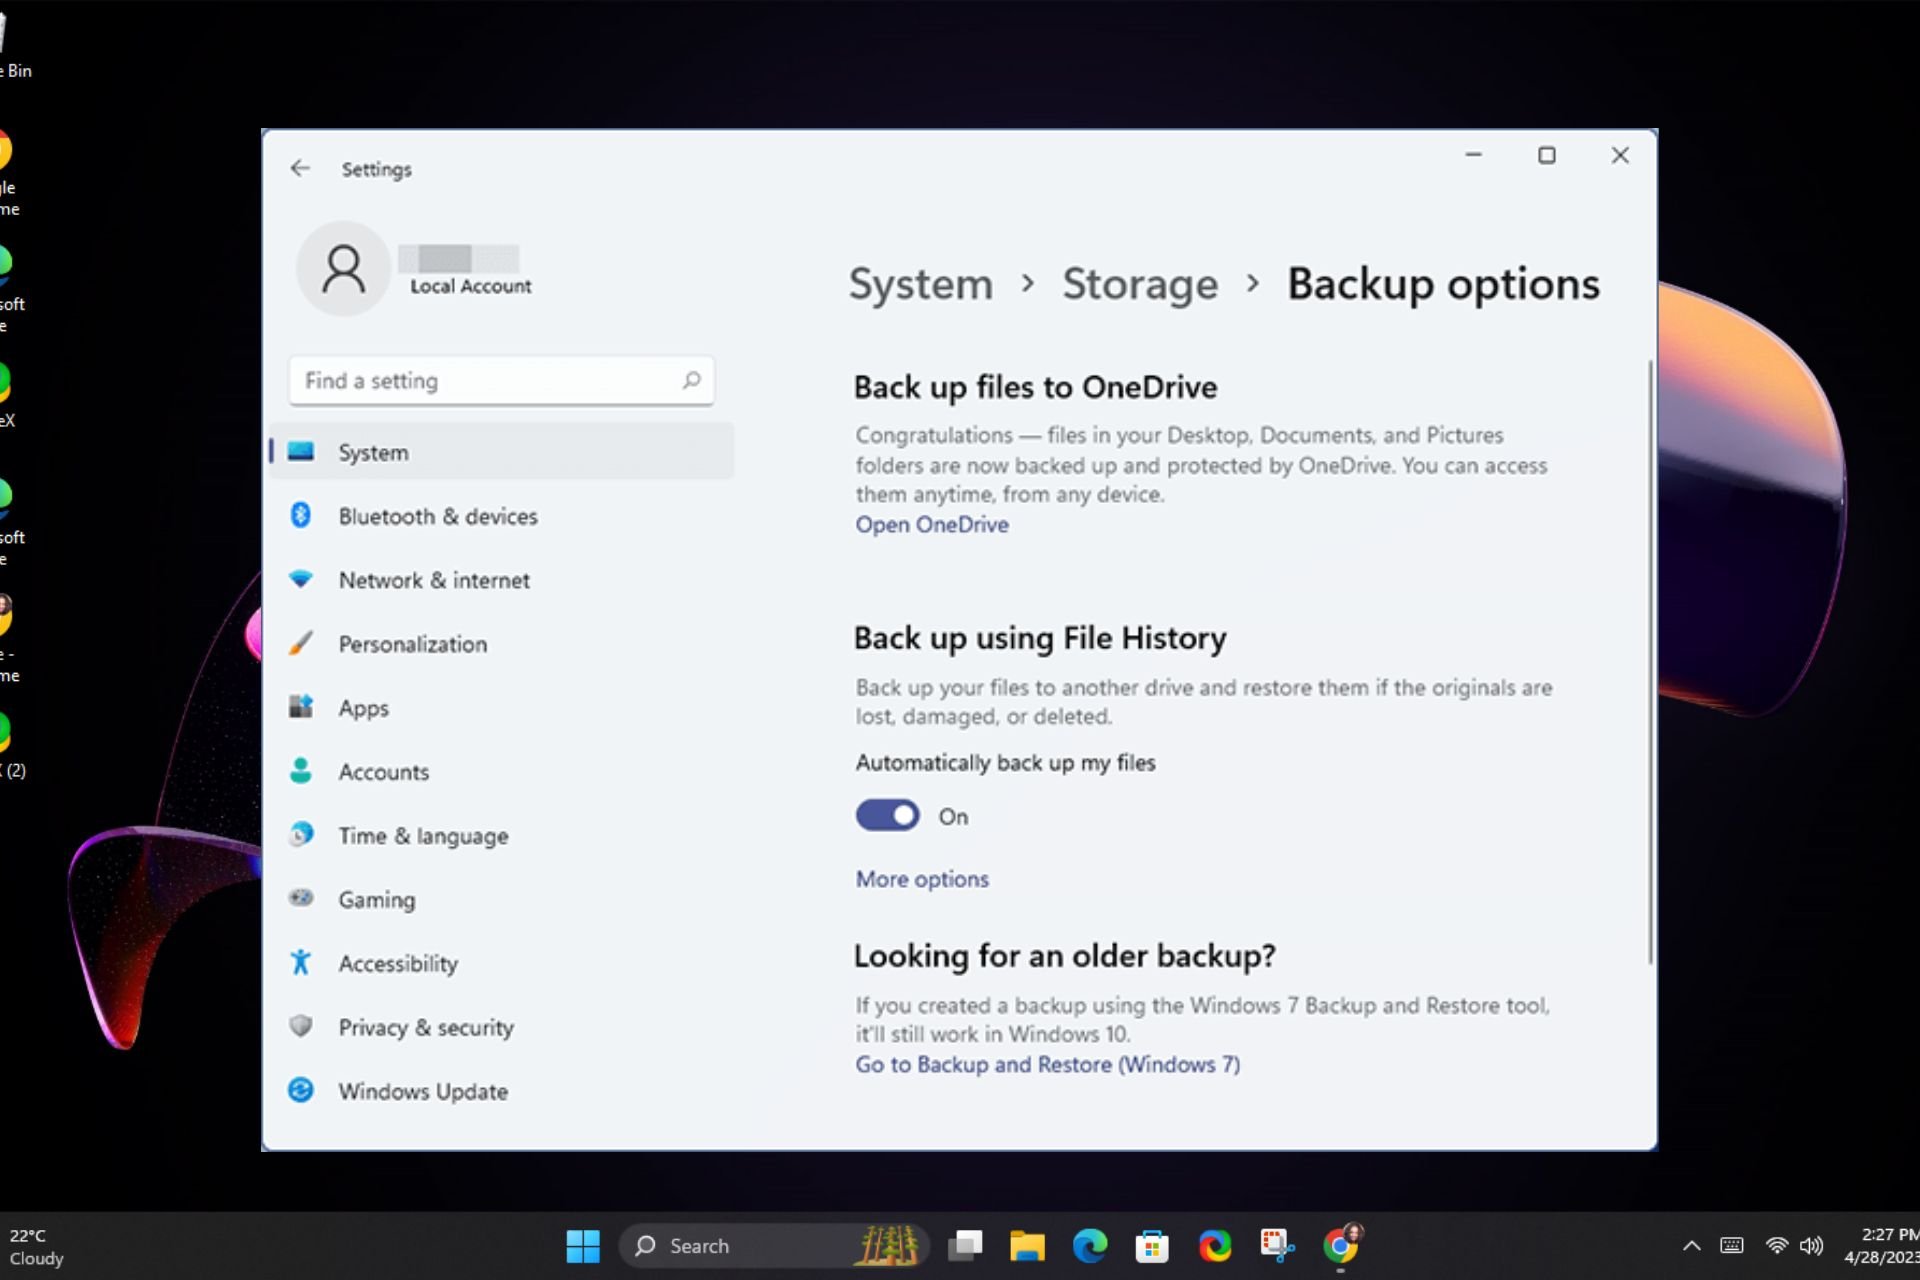Click the Accessibility text in sidebar
This screenshot has width=1920, height=1280.
click(x=398, y=964)
